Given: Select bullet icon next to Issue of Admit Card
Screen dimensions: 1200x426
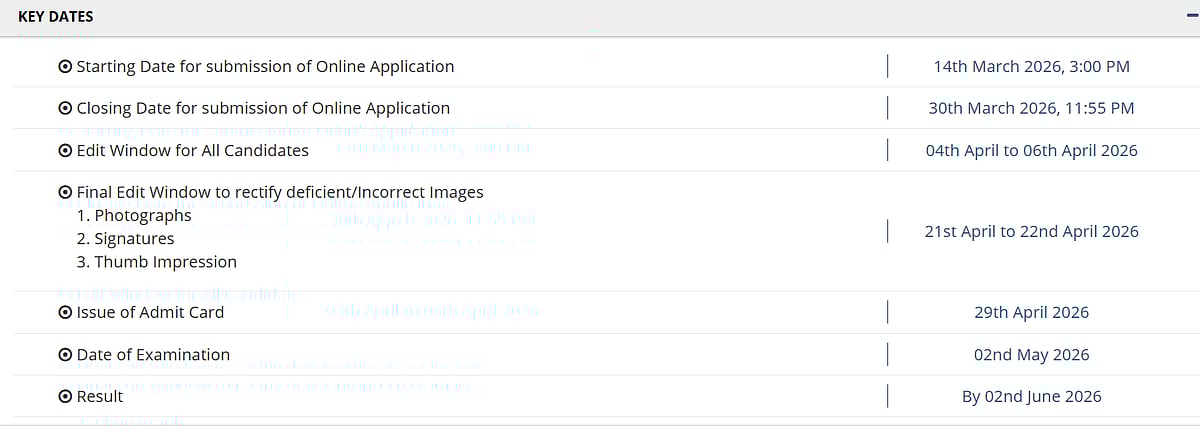Looking at the screenshot, I should (x=65, y=313).
